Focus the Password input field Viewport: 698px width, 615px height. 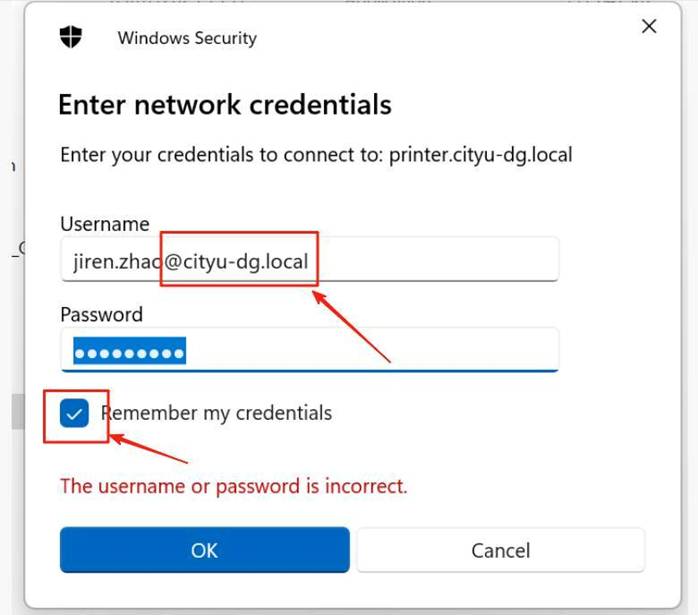[400, 352]
